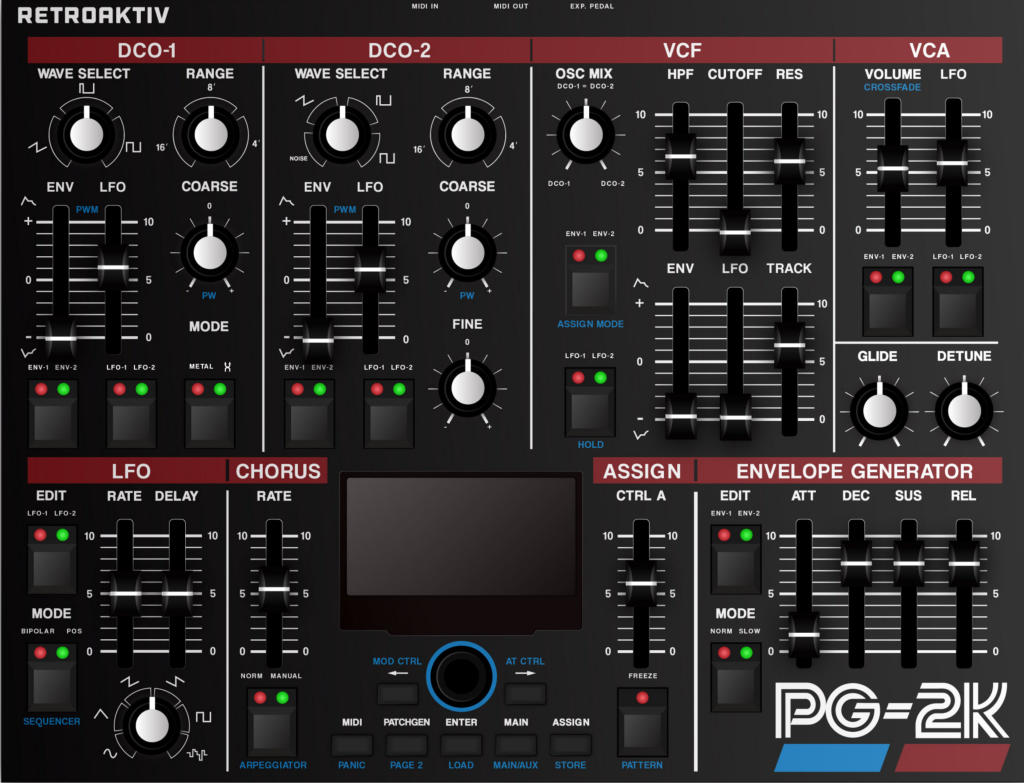Viewport: 1024px width, 783px height.
Task: Switch Envelope Generator Norm/Slow mode button
Action: (735, 685)
